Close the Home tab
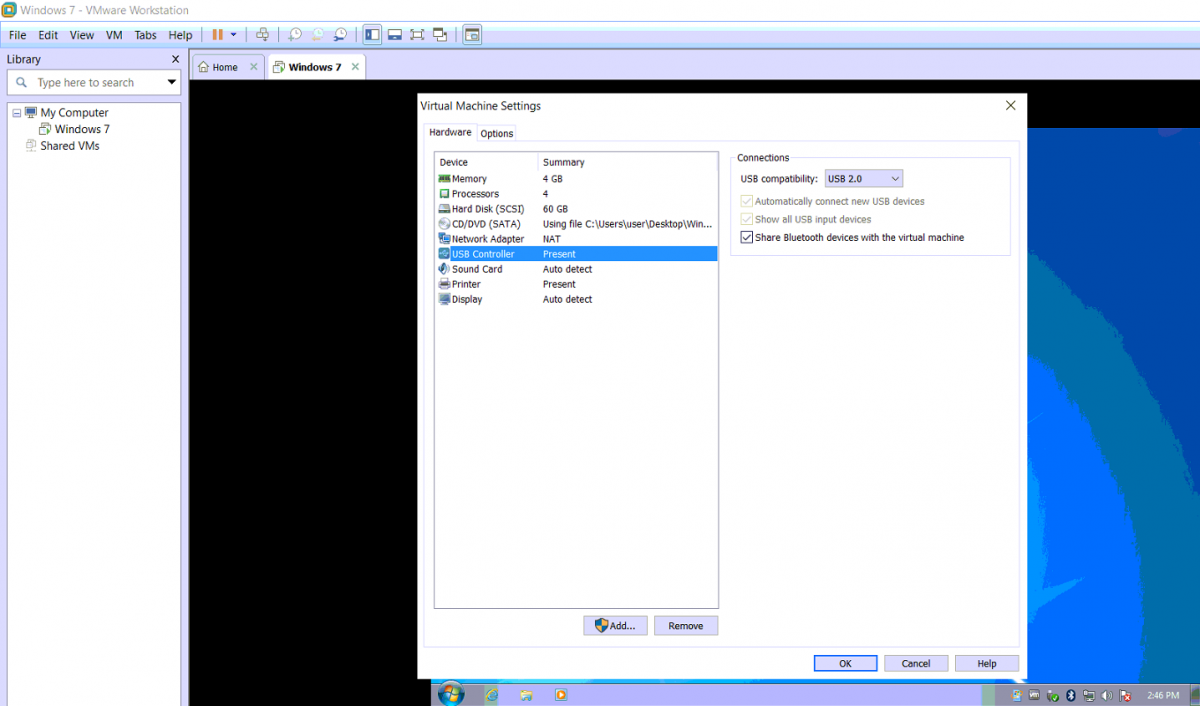 tap(253, 67)
